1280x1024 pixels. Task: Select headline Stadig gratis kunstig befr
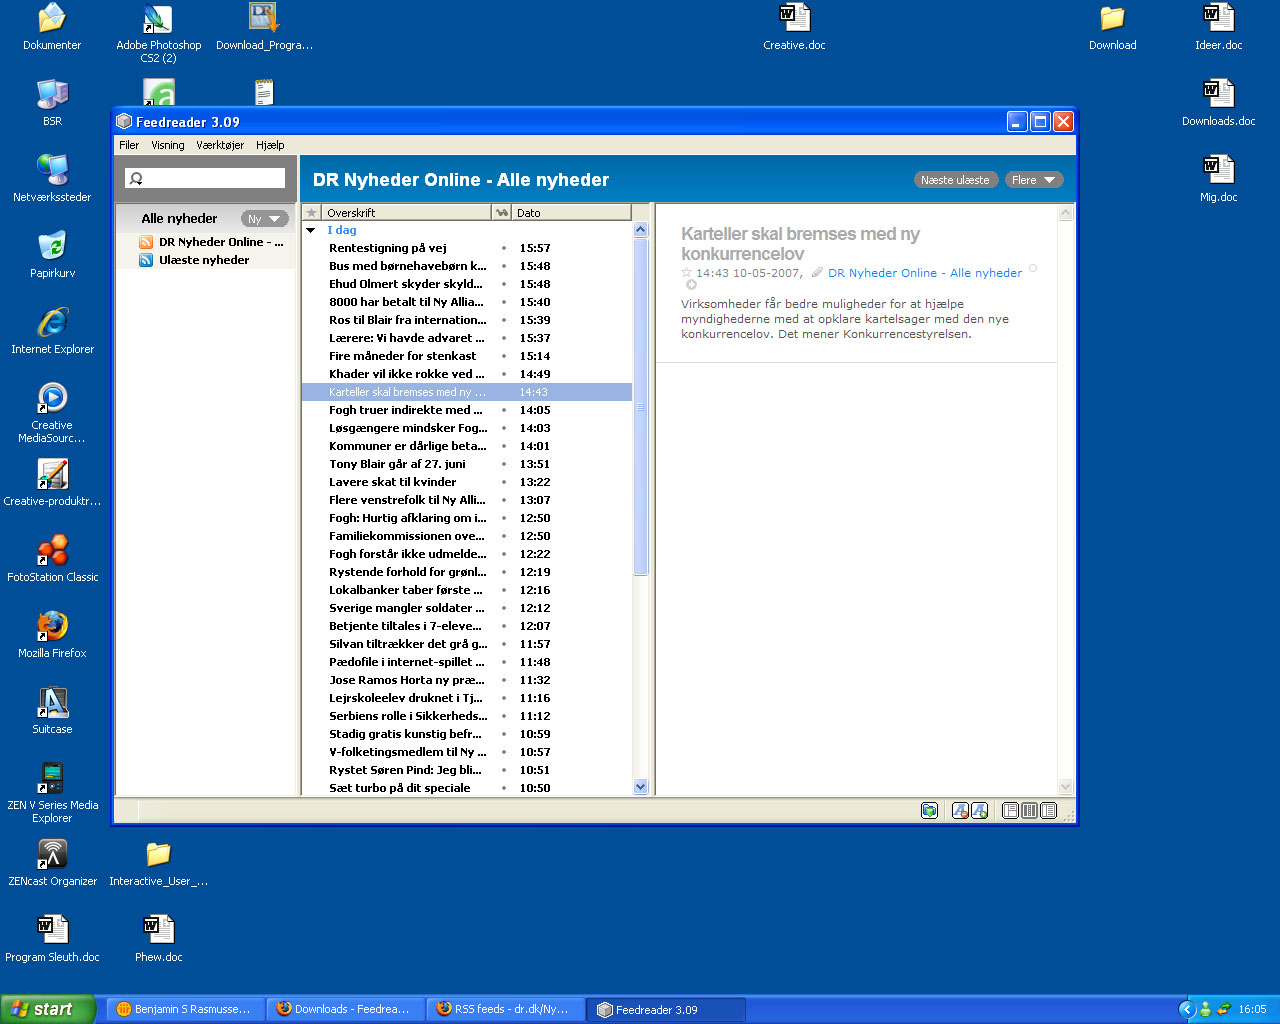[406, 734]
